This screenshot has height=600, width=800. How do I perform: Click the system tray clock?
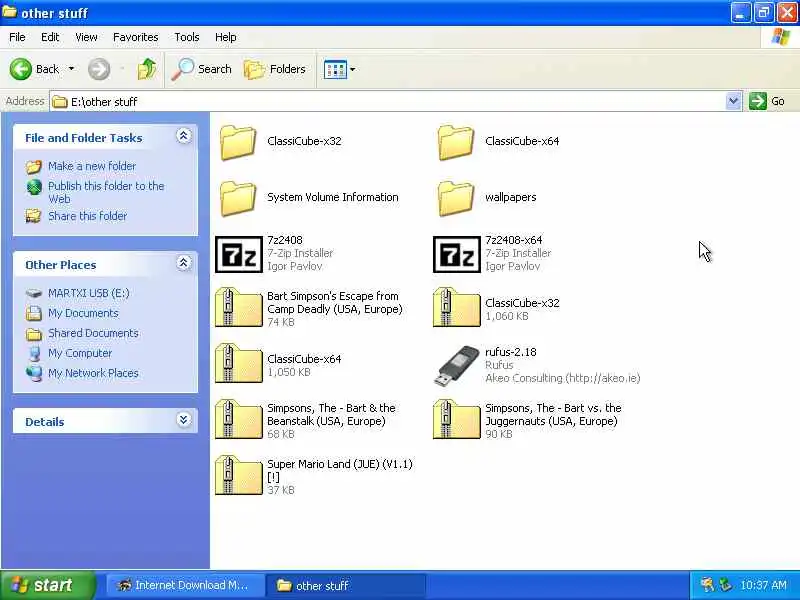[763, 585]
